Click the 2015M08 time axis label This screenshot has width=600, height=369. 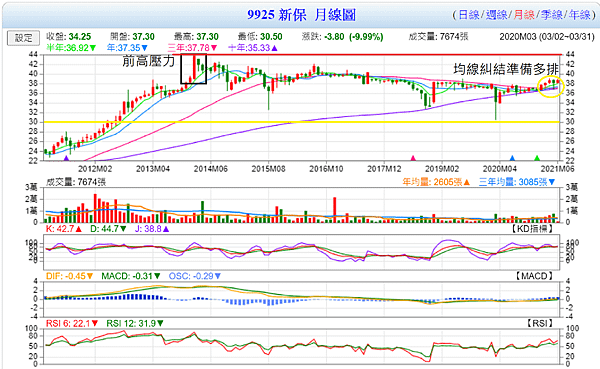pos(269,169)
